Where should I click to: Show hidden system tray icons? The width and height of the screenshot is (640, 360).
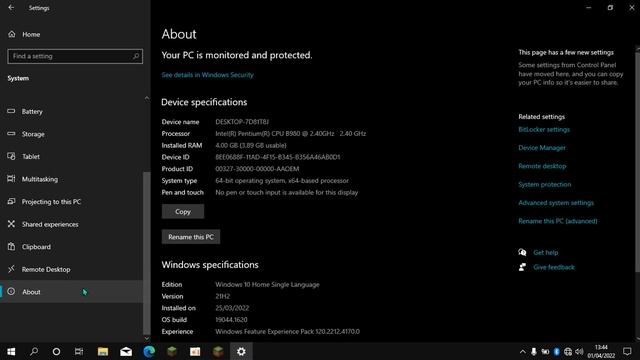coord(522,351)
